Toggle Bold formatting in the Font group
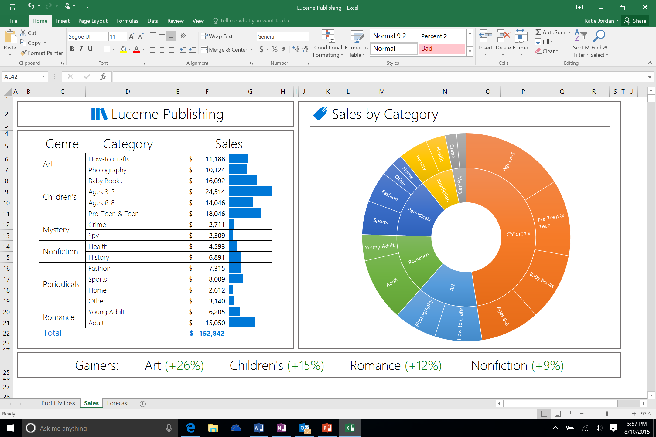Viewport: 656px width, 437px height. [x=71, y=50]
